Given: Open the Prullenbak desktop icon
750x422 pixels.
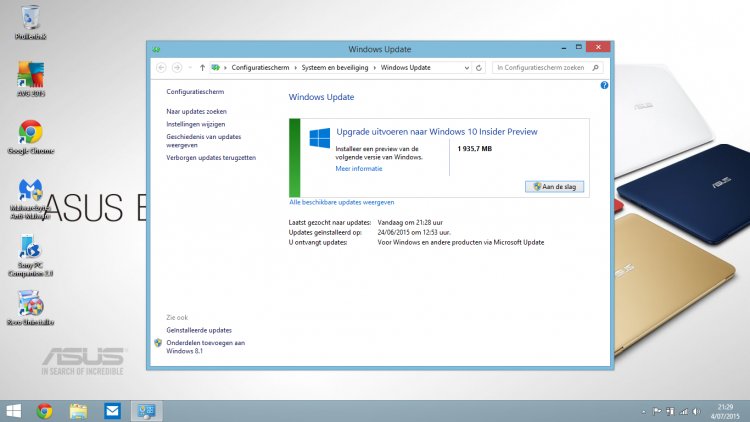Looking at the screenshot, I should pos(31,21).
